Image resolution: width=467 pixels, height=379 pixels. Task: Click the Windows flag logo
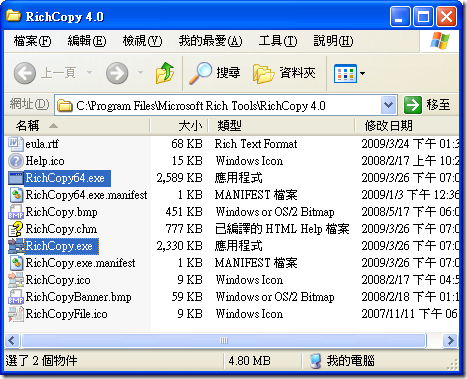440,41
